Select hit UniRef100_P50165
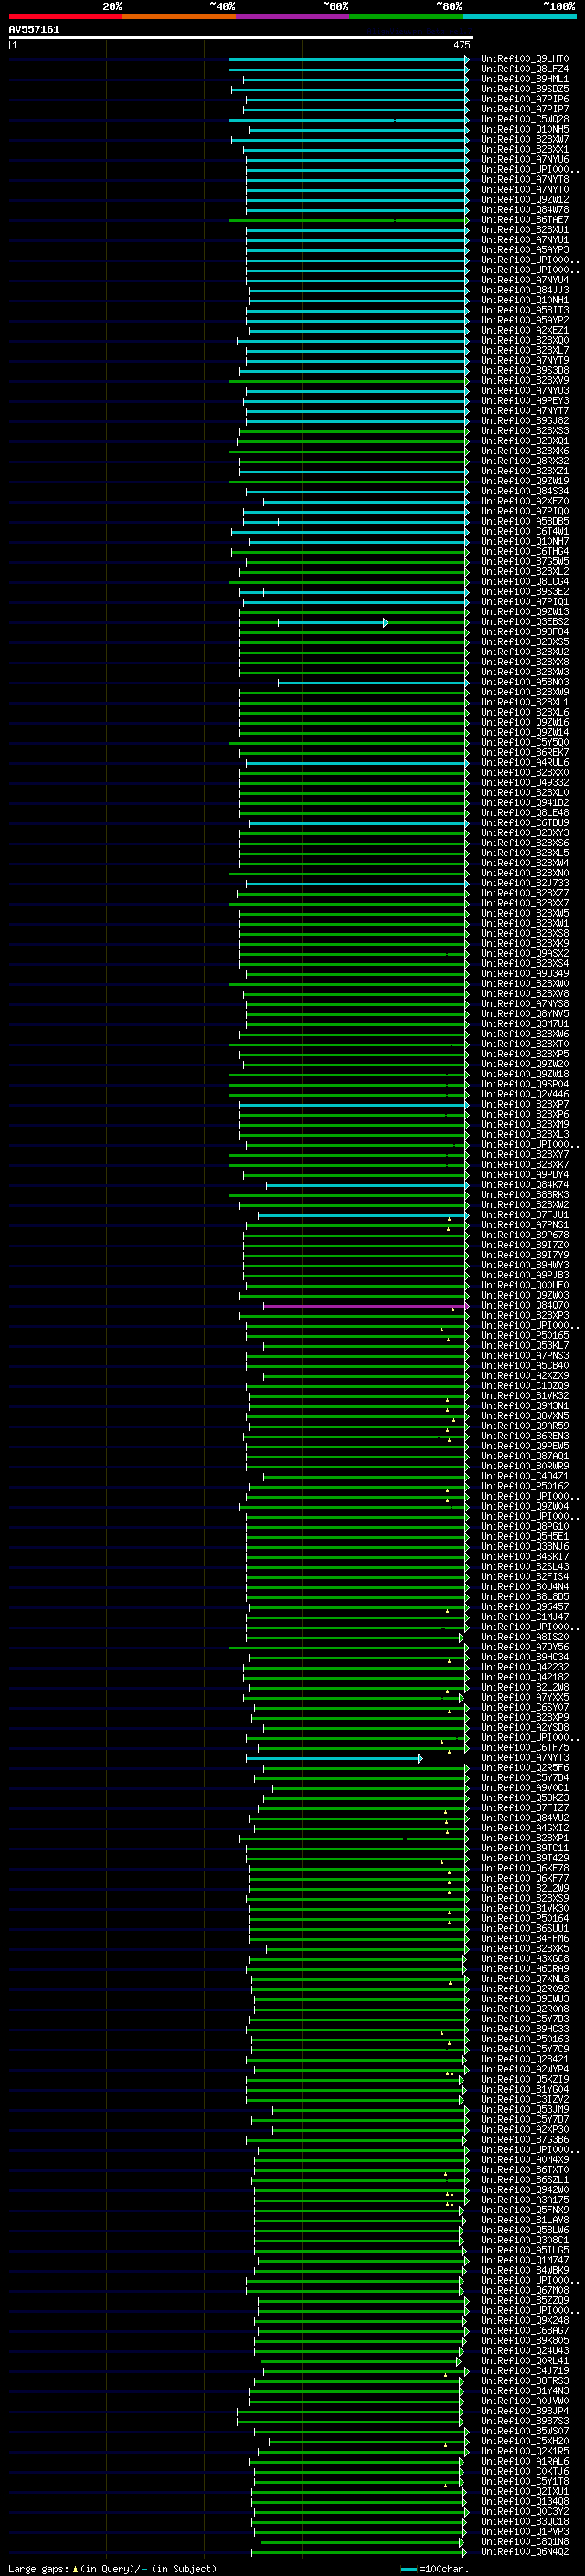Screen dimensions: 585x2576 524,1336
